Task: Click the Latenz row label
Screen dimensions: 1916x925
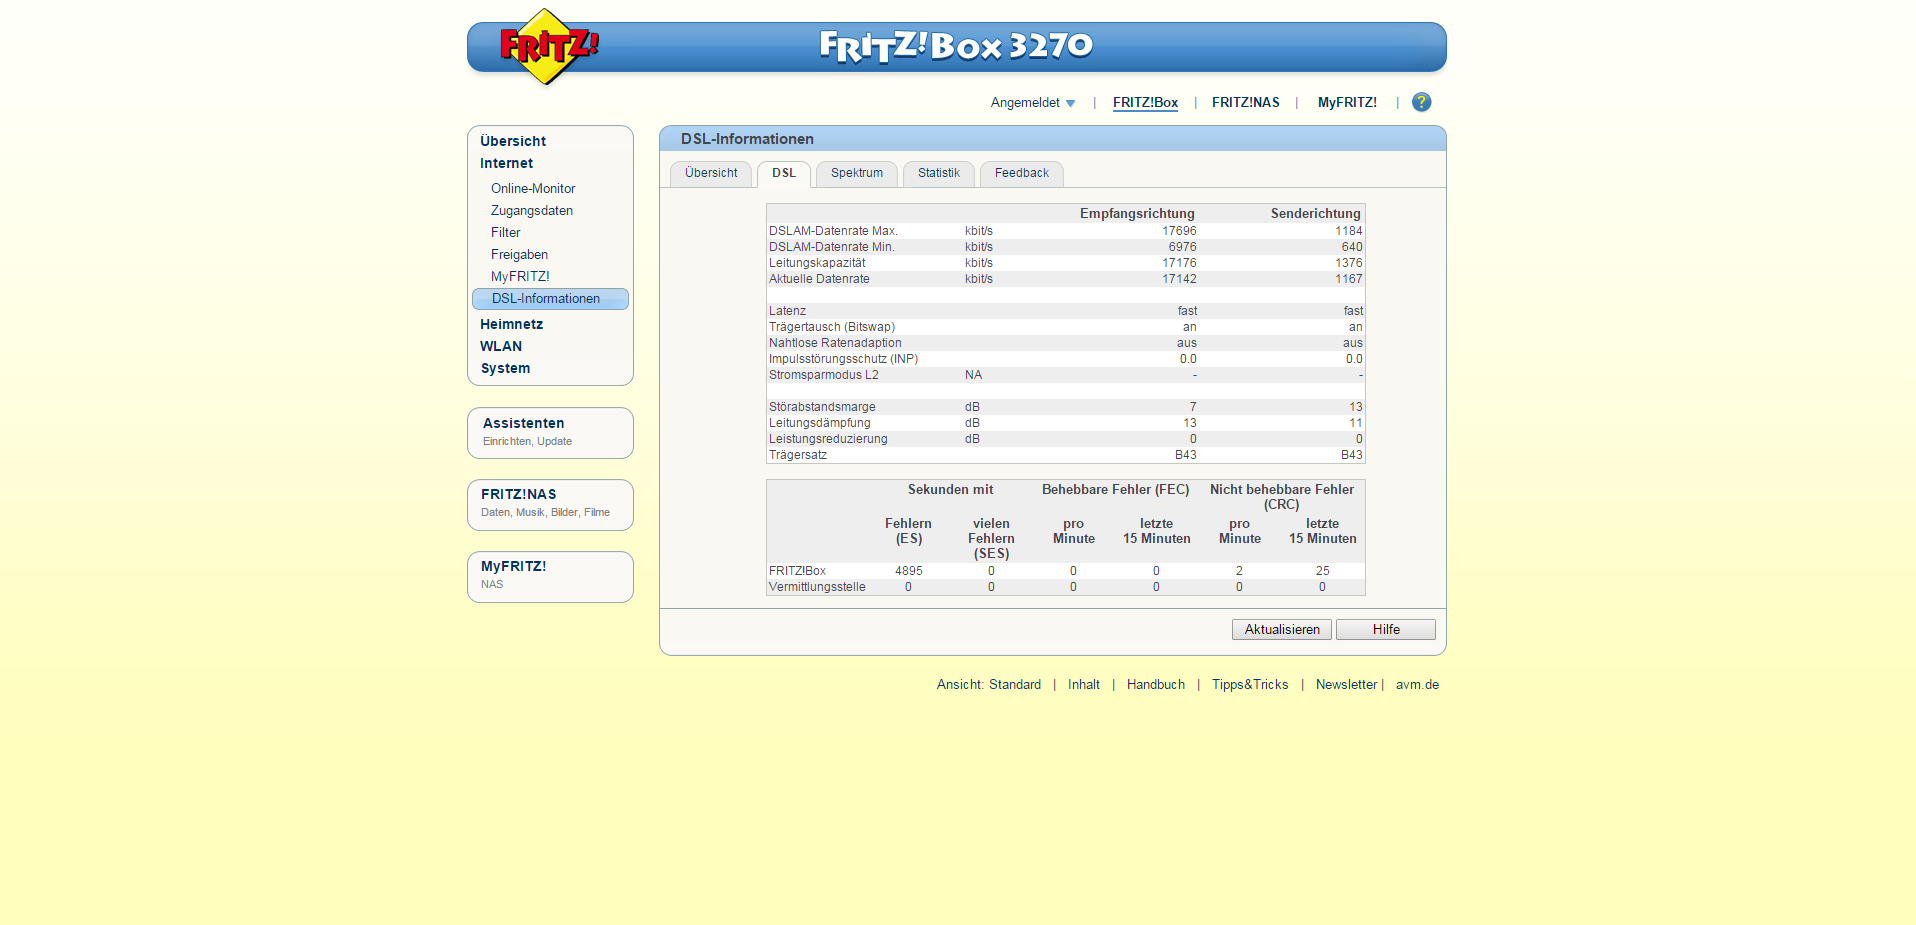Action: click(x=787, y=311)
